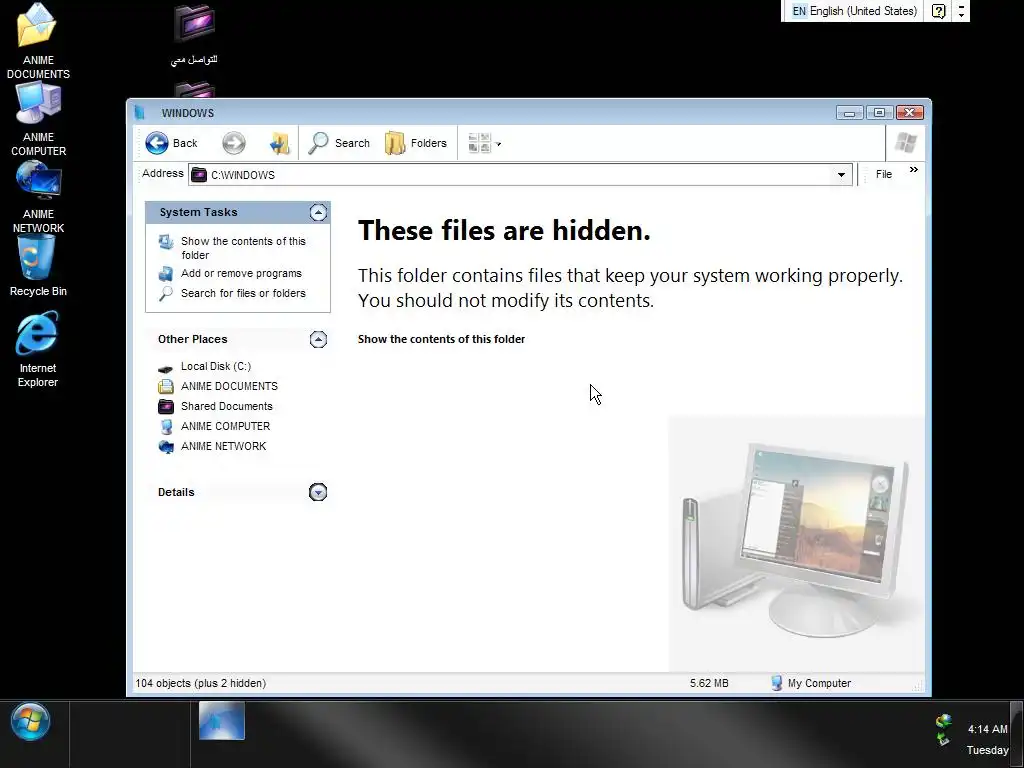The image size is (1024, 768).
Task: Restore down the WINDOWS window
Action: (879, 112)
